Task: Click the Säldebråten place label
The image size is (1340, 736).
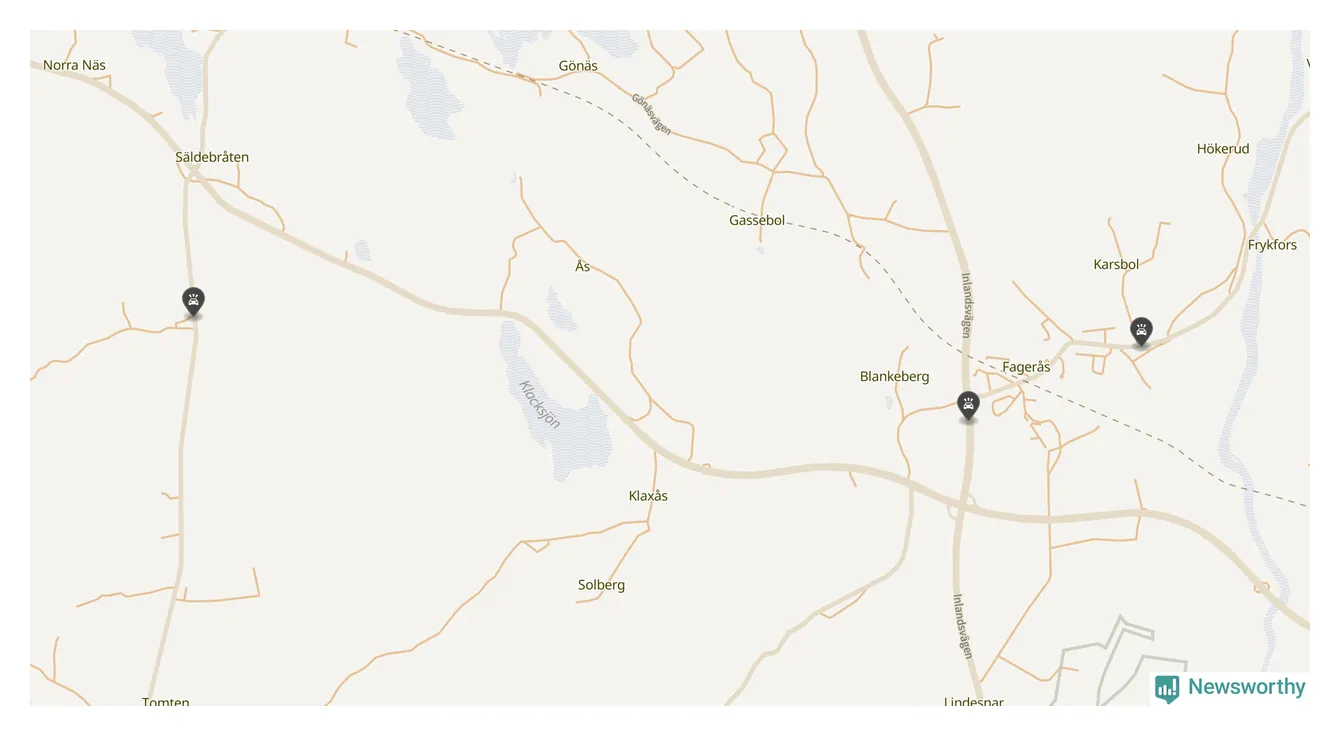Action: pos(212,157)
